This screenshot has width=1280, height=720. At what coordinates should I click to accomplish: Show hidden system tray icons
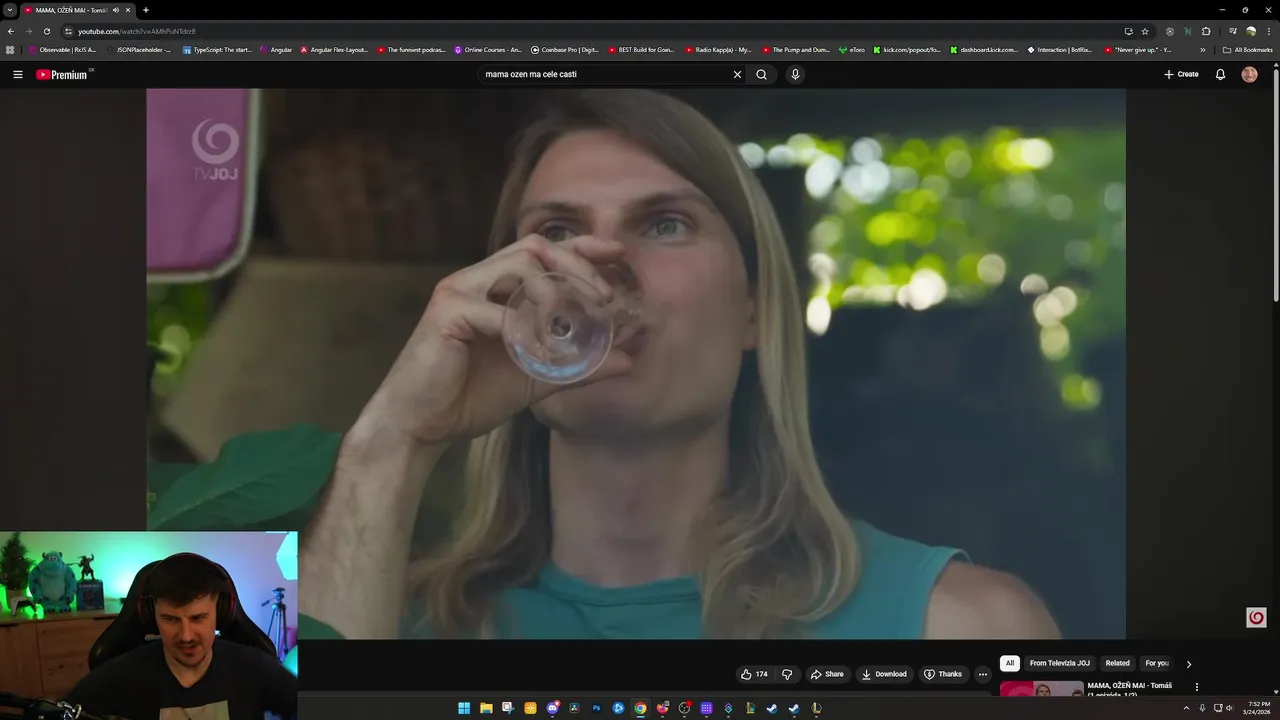pos(1187,708)
